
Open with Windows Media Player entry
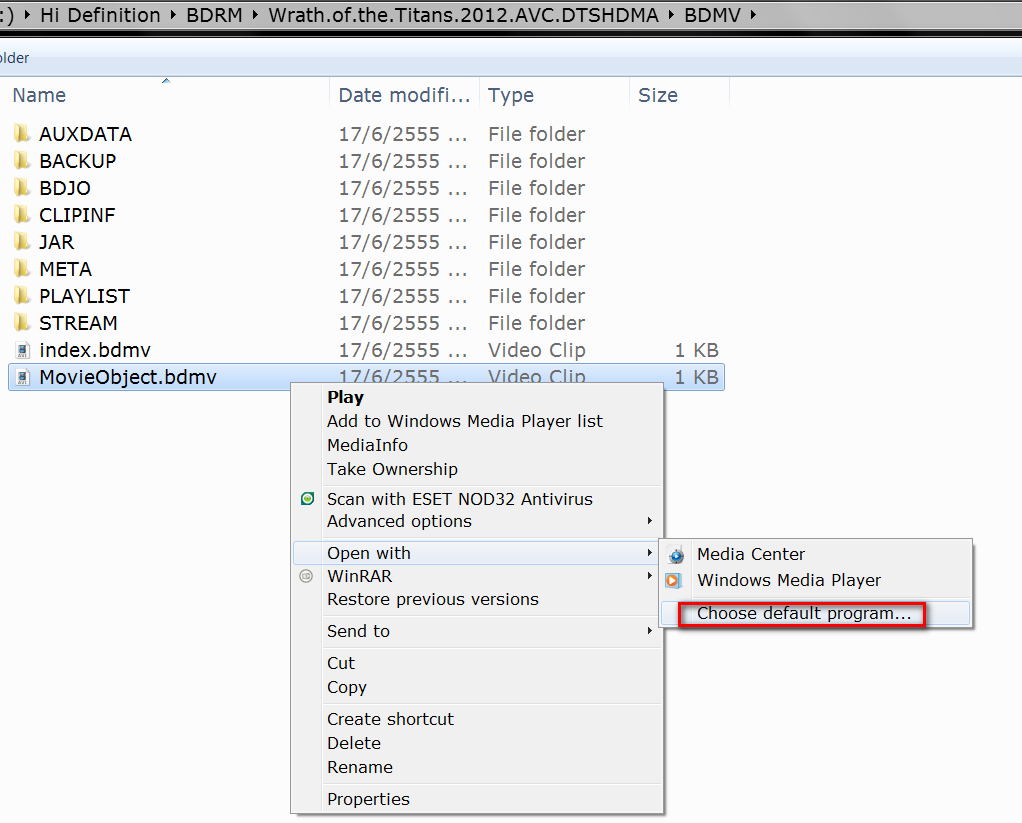tap(789, 580)
